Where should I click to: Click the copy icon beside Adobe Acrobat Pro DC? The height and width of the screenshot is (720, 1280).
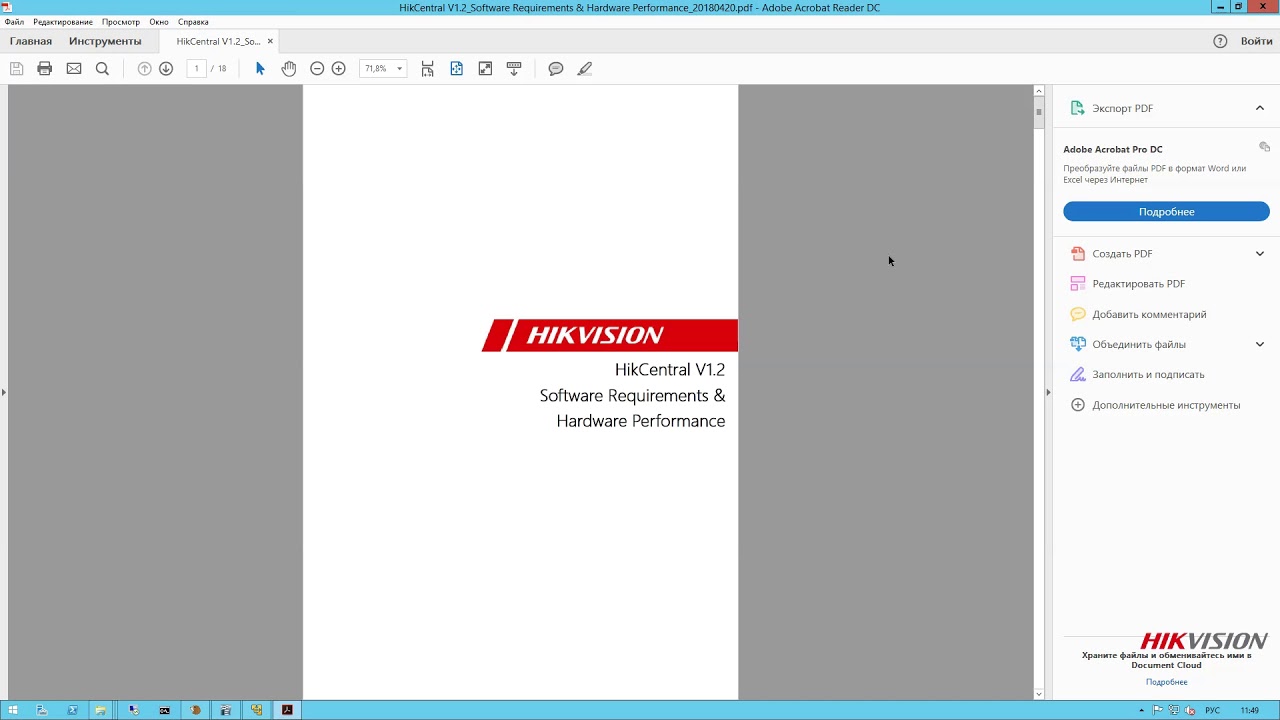[x=1264, y=147]
